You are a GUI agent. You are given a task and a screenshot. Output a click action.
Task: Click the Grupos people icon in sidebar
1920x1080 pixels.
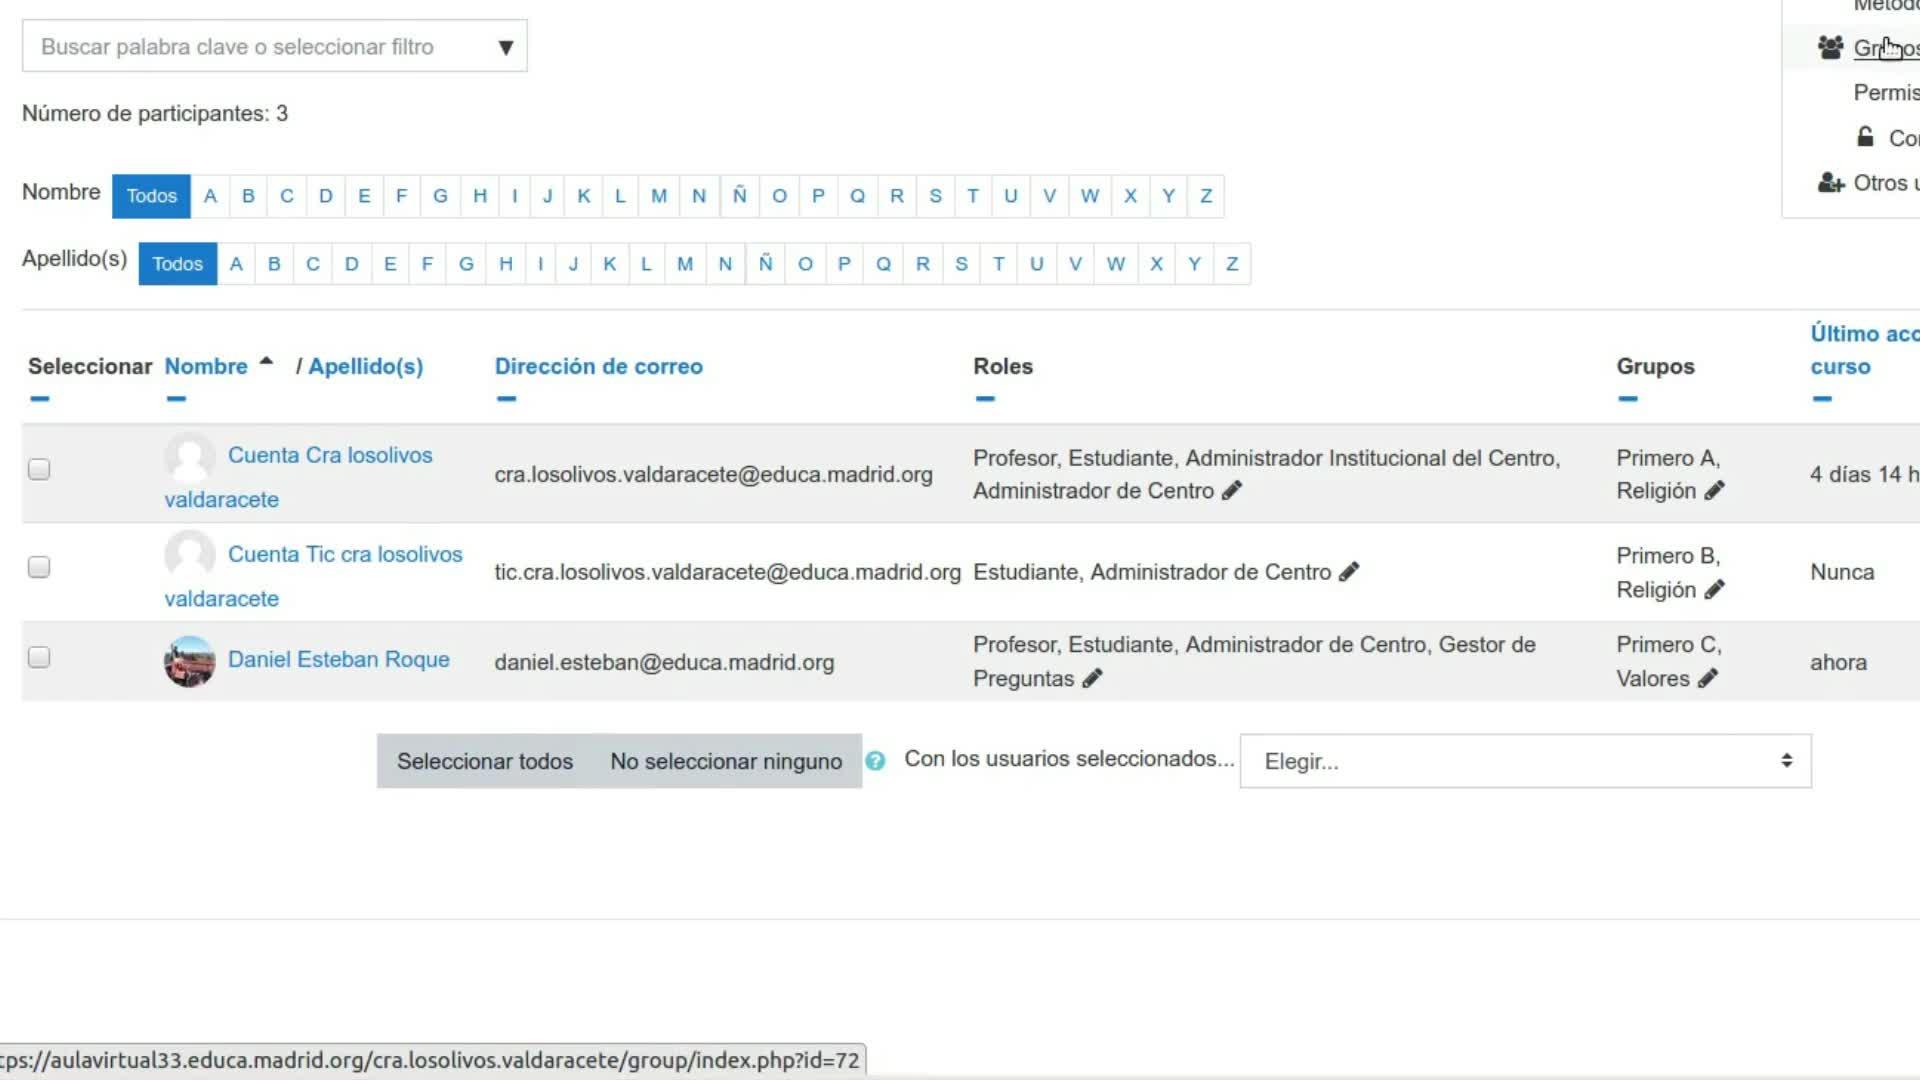[1830, 47]
